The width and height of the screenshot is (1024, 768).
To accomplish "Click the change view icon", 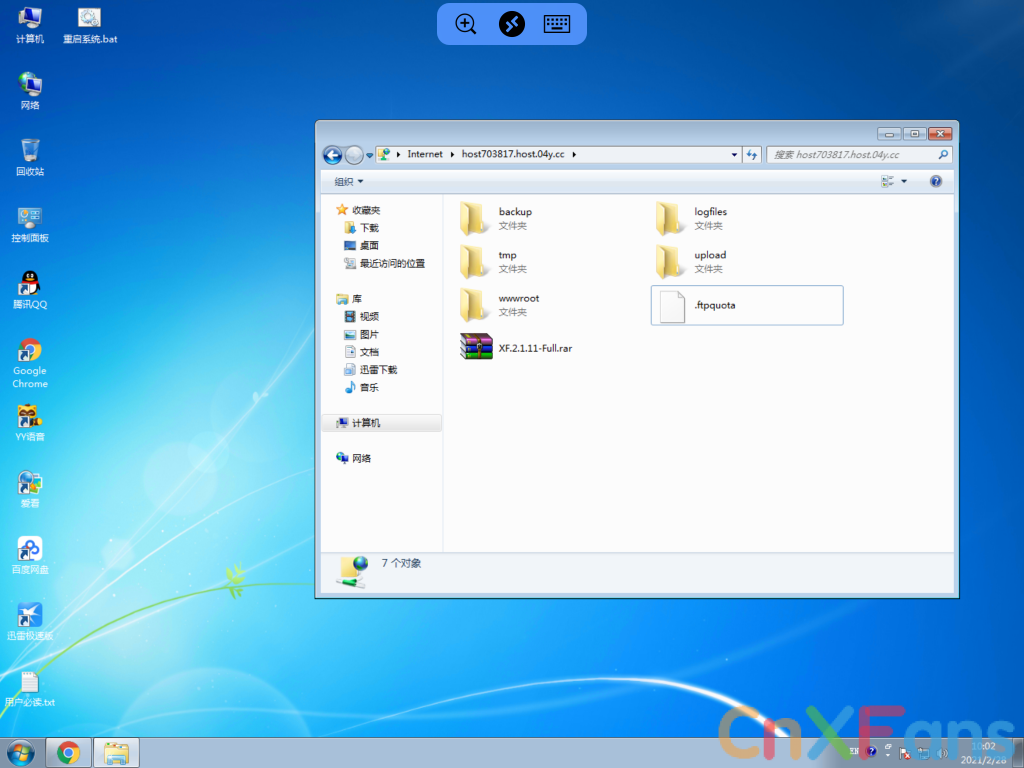I will coord(887,181).
